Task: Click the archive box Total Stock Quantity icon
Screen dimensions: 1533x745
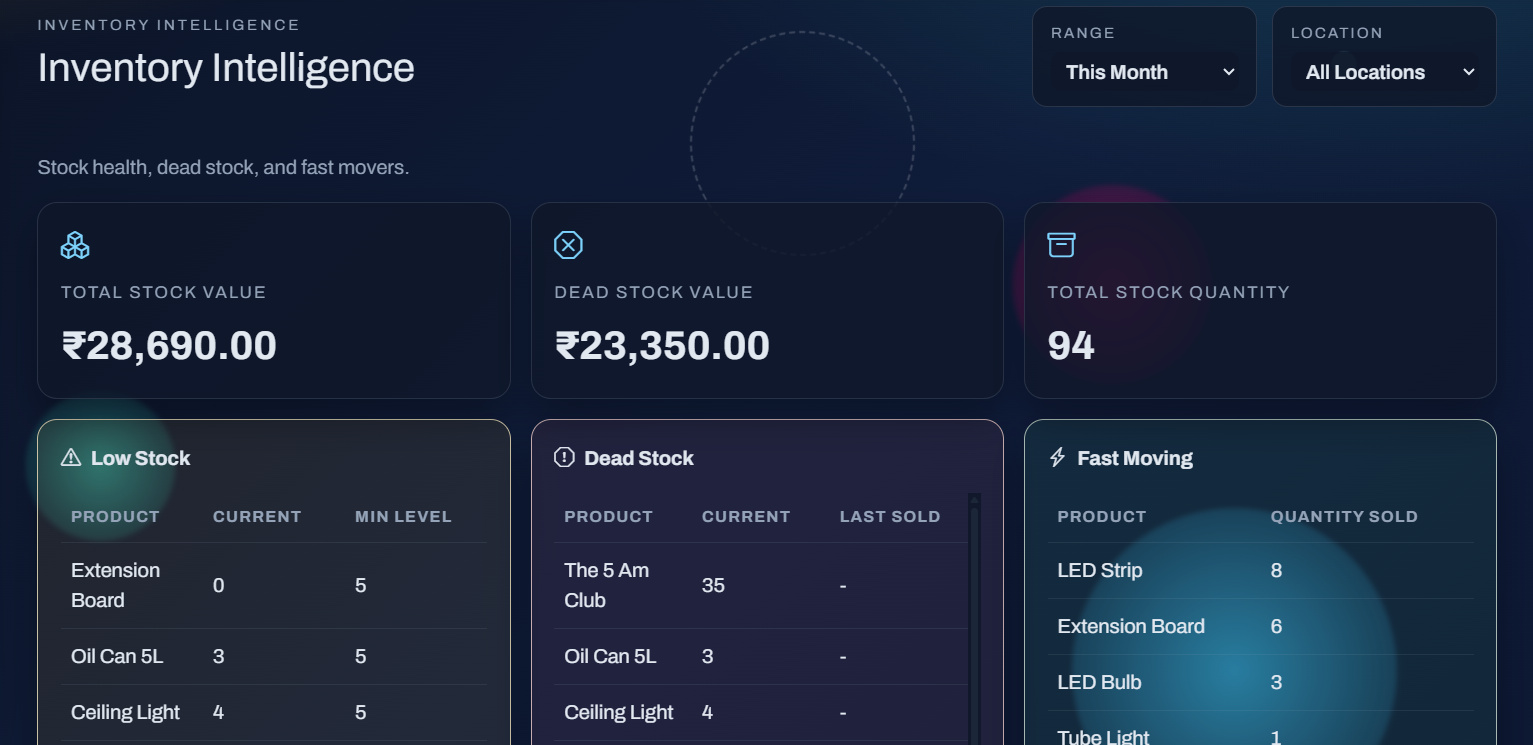Action: click(1061, 245)
